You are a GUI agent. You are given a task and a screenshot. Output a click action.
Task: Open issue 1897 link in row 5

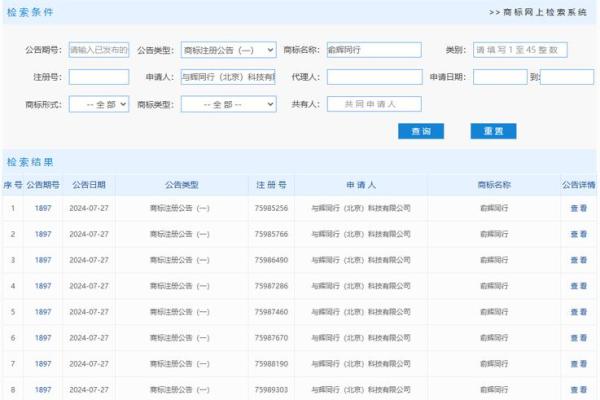click(x=43, y=312)
